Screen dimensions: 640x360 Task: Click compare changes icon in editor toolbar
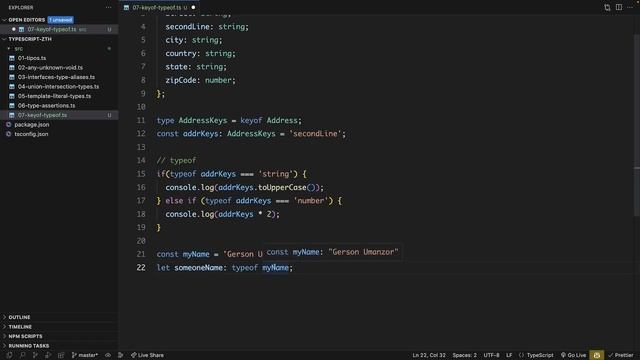click(x=607, y=7)
